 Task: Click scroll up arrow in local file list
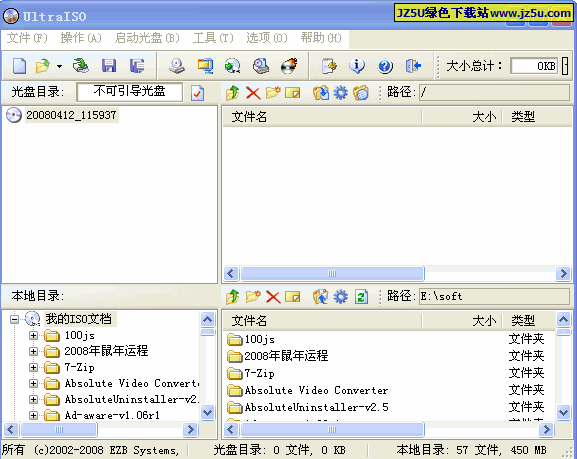click(563, 319)
